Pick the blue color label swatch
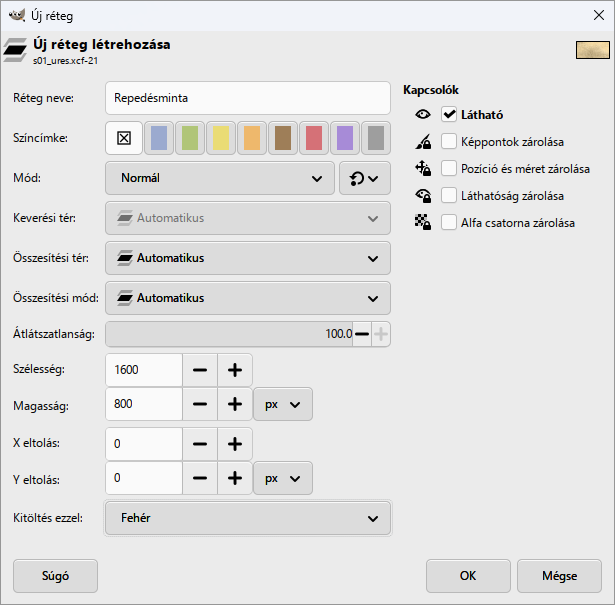 click(x=159, y=138)
